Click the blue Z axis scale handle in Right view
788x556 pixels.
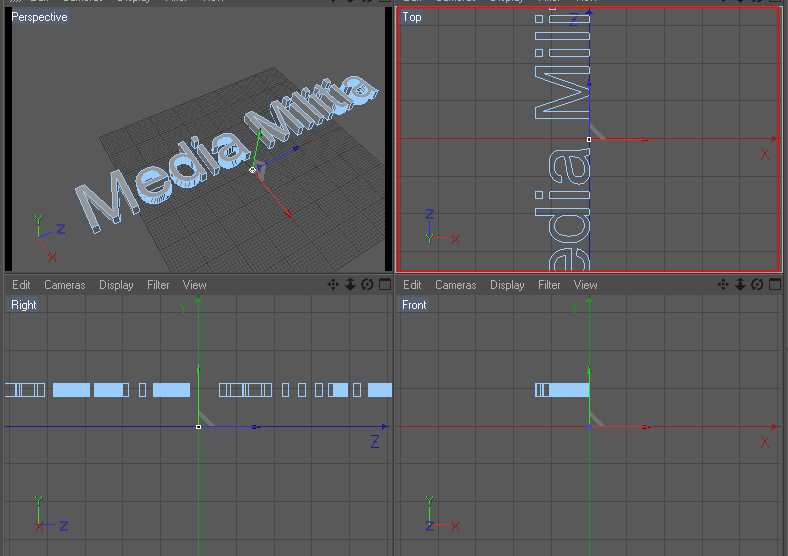(x=255, y=427)
